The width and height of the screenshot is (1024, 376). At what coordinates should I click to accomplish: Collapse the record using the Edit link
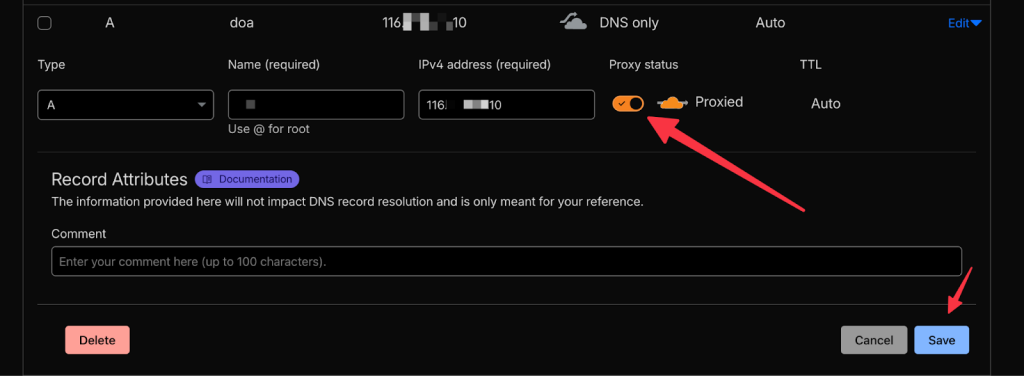tap(959, 24)
